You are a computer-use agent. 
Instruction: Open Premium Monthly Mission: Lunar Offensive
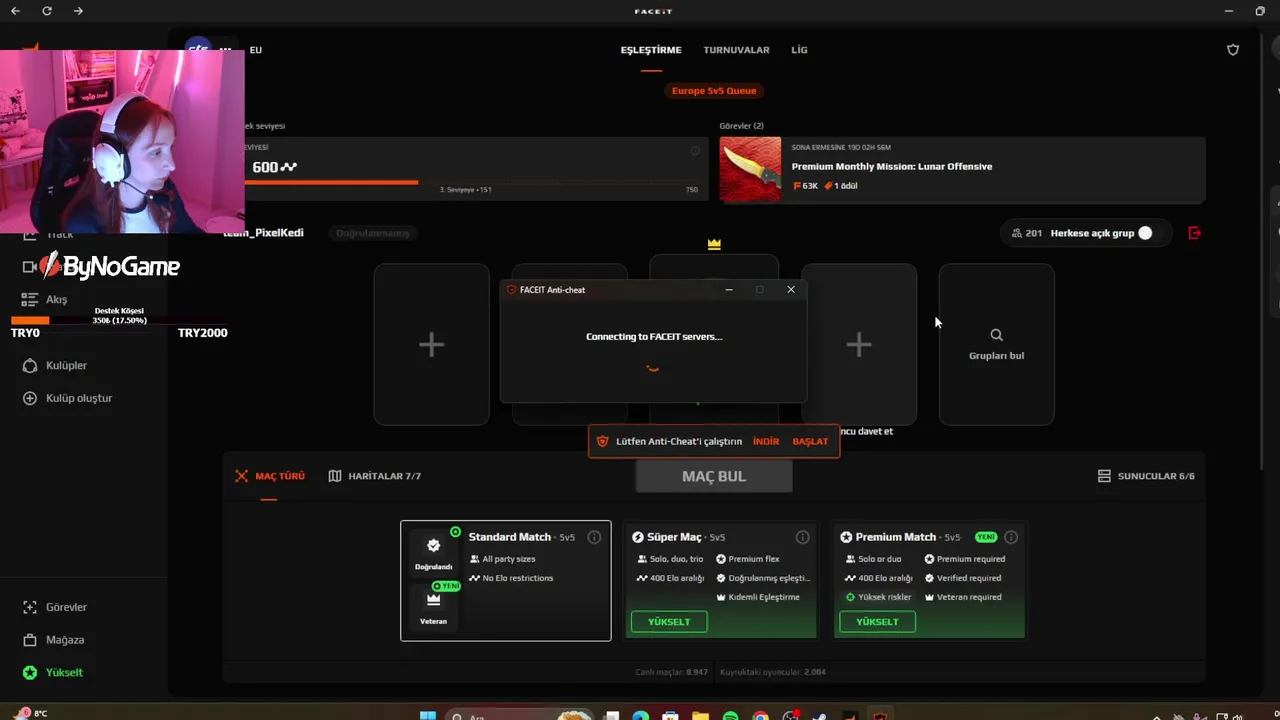[892, 167]
